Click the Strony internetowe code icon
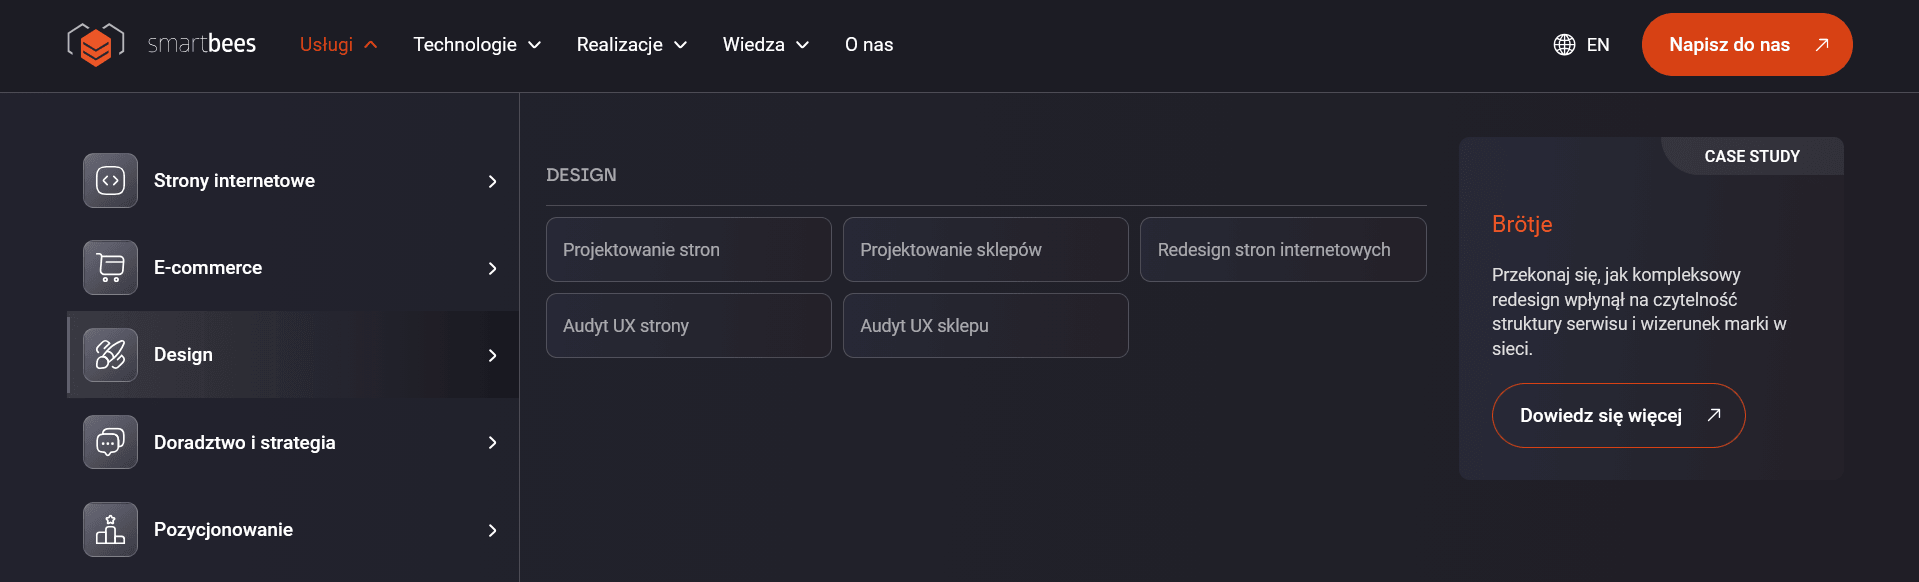The width and height of the screenshot is (1919, 582). pyautogui.click(x=110, y=181)
